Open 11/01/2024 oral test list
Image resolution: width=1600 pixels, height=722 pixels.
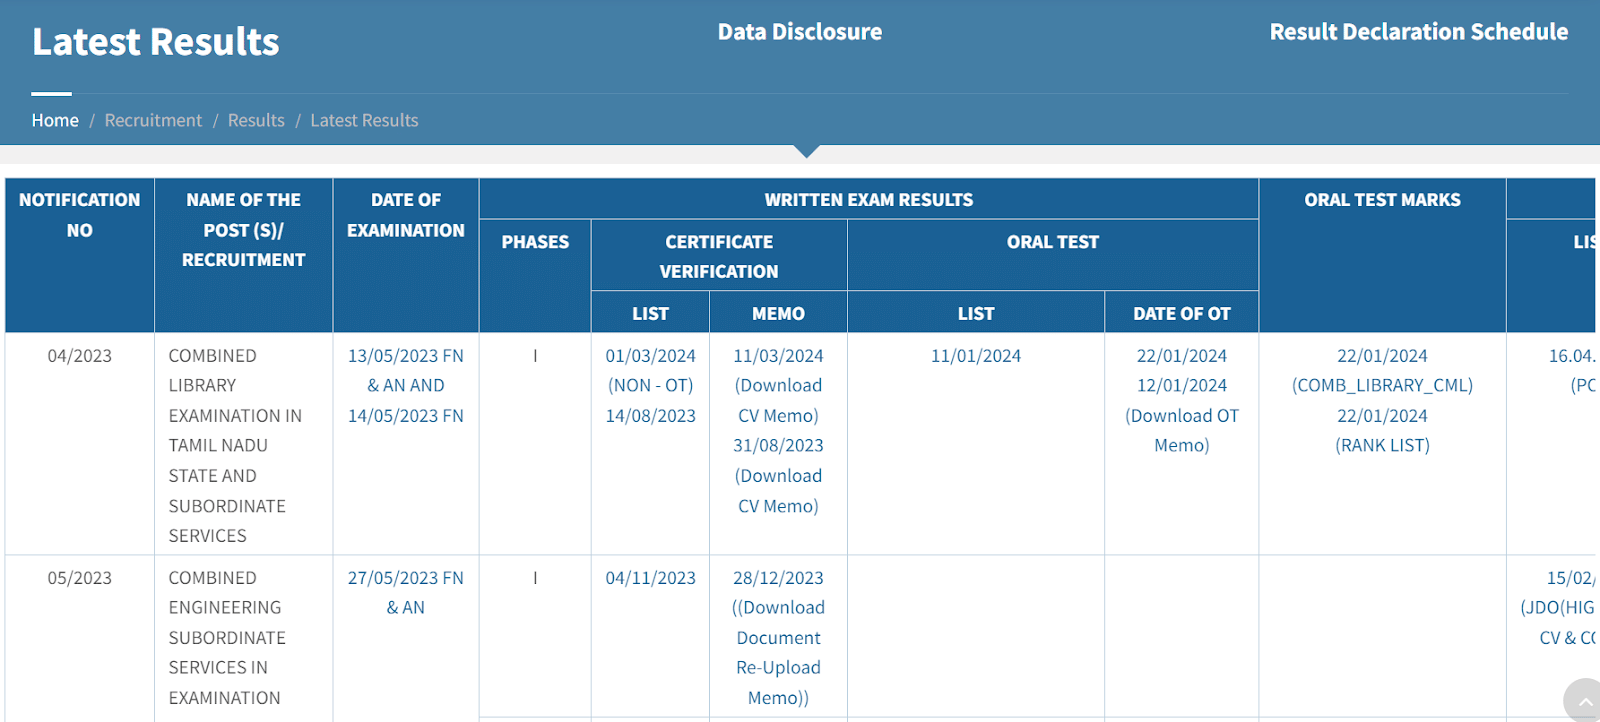(x=976, y=356)
